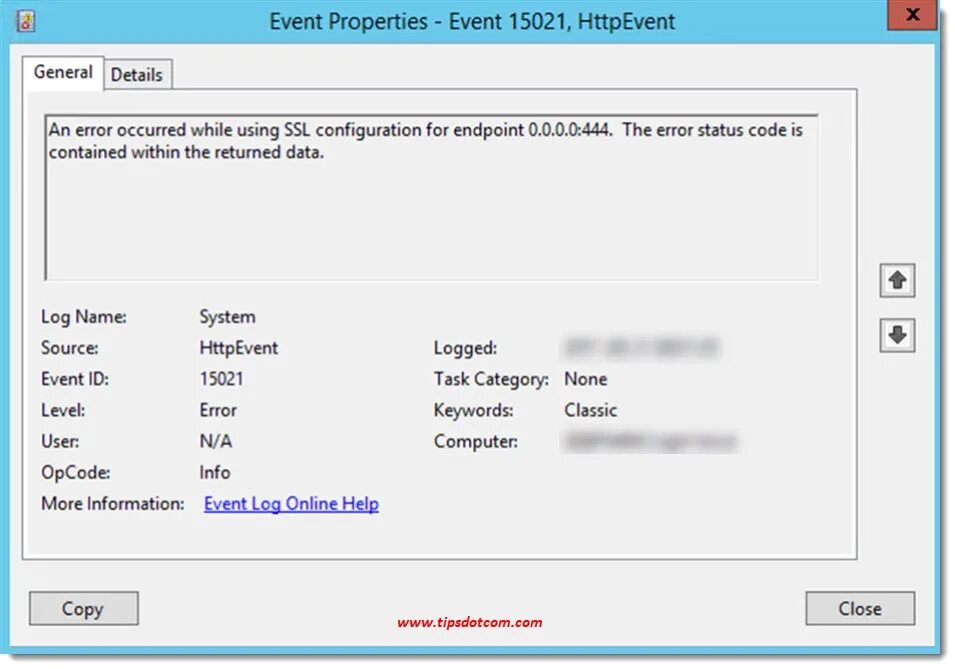955x669 pixels.
Task: Select the Task Category value None
Action: [x=585, y=379]
